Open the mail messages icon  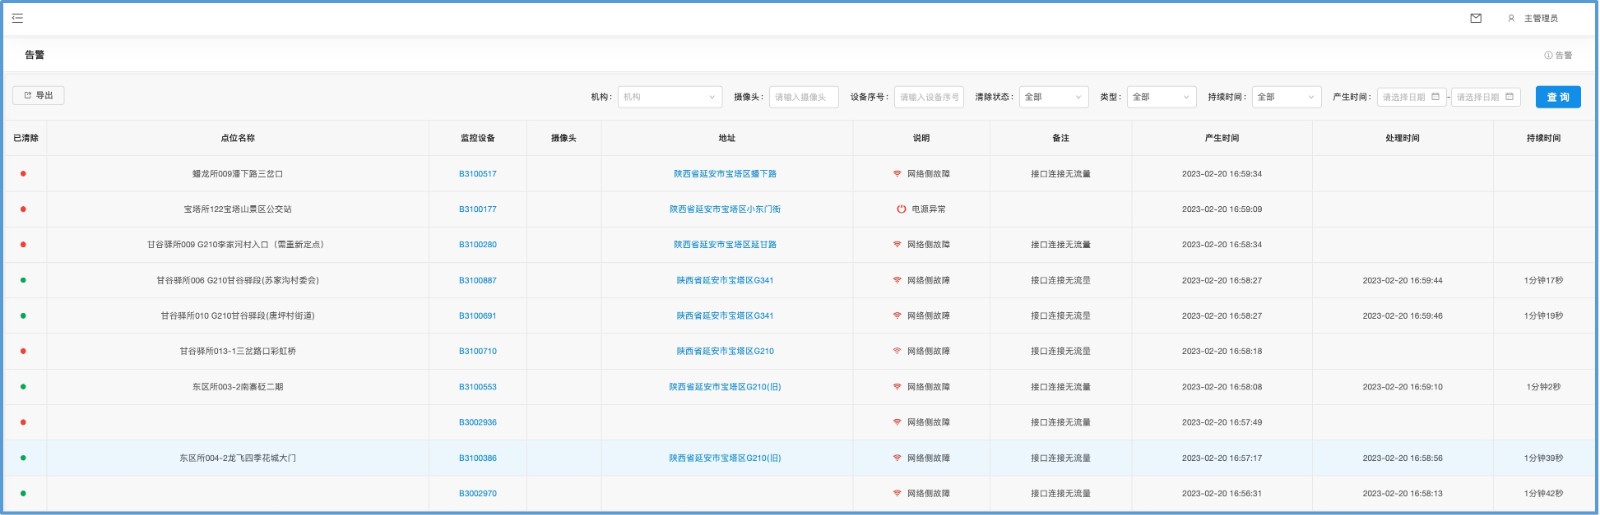[1476, 18]
